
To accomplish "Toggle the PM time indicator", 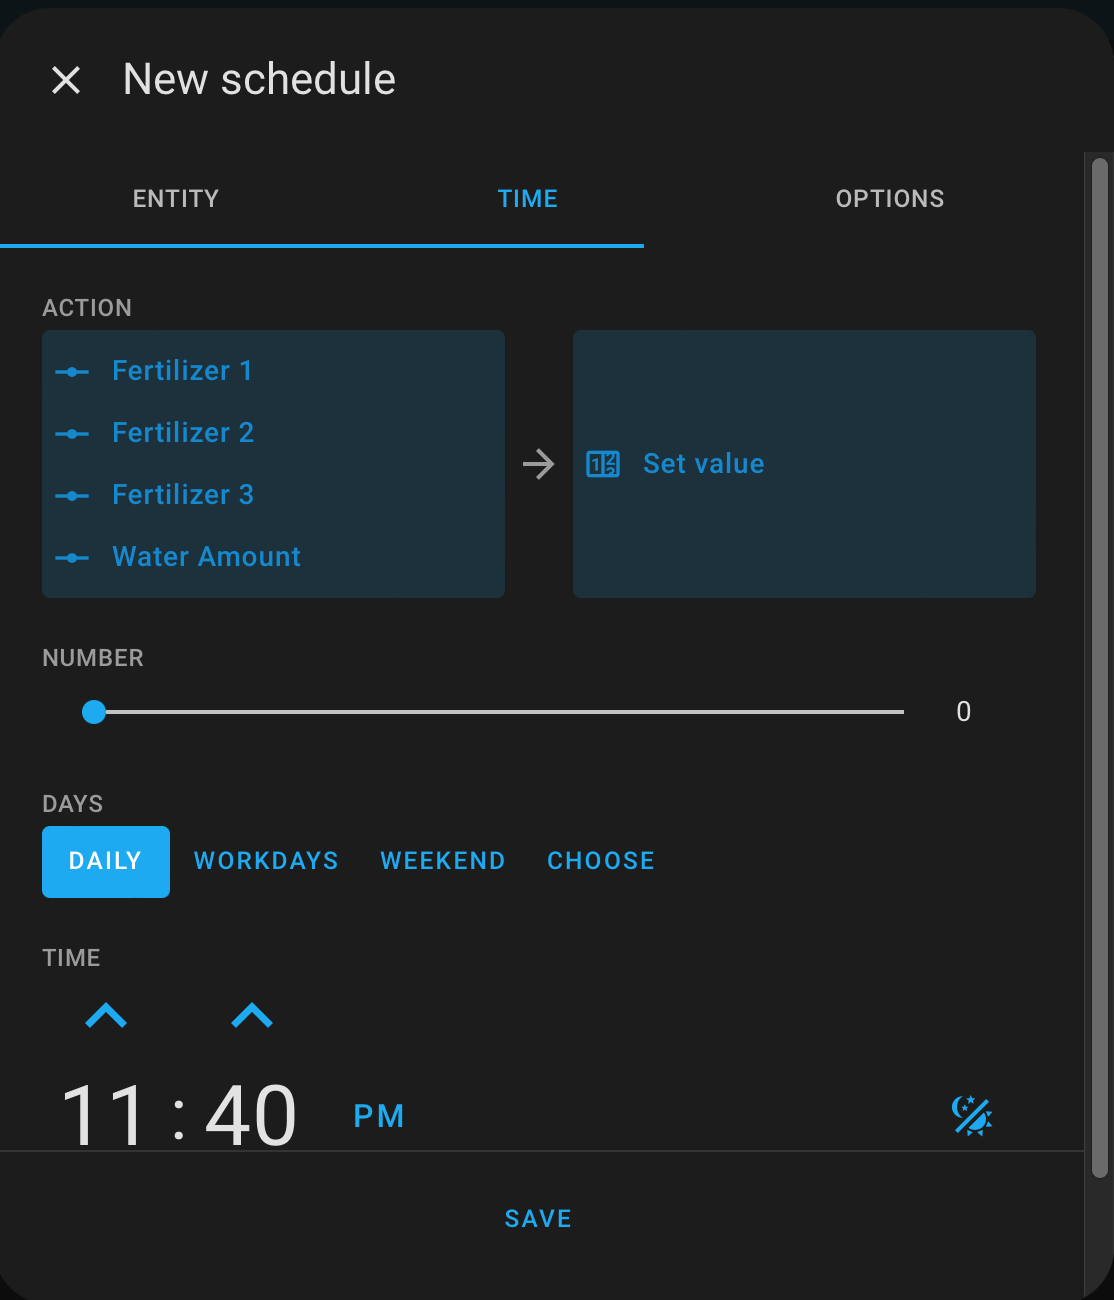I will point(378,1115).
